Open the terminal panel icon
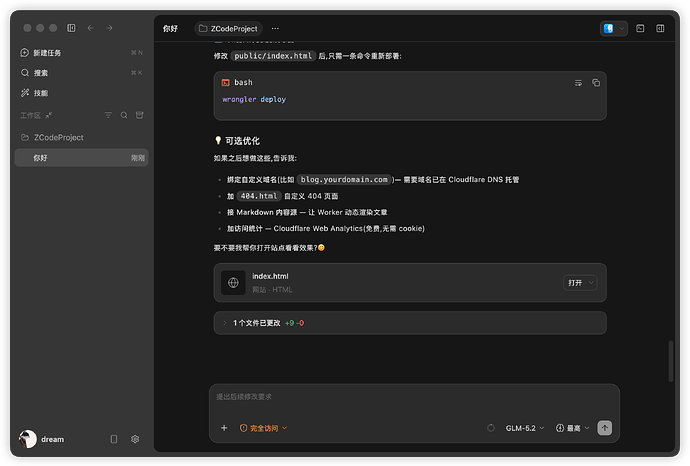 640,29
